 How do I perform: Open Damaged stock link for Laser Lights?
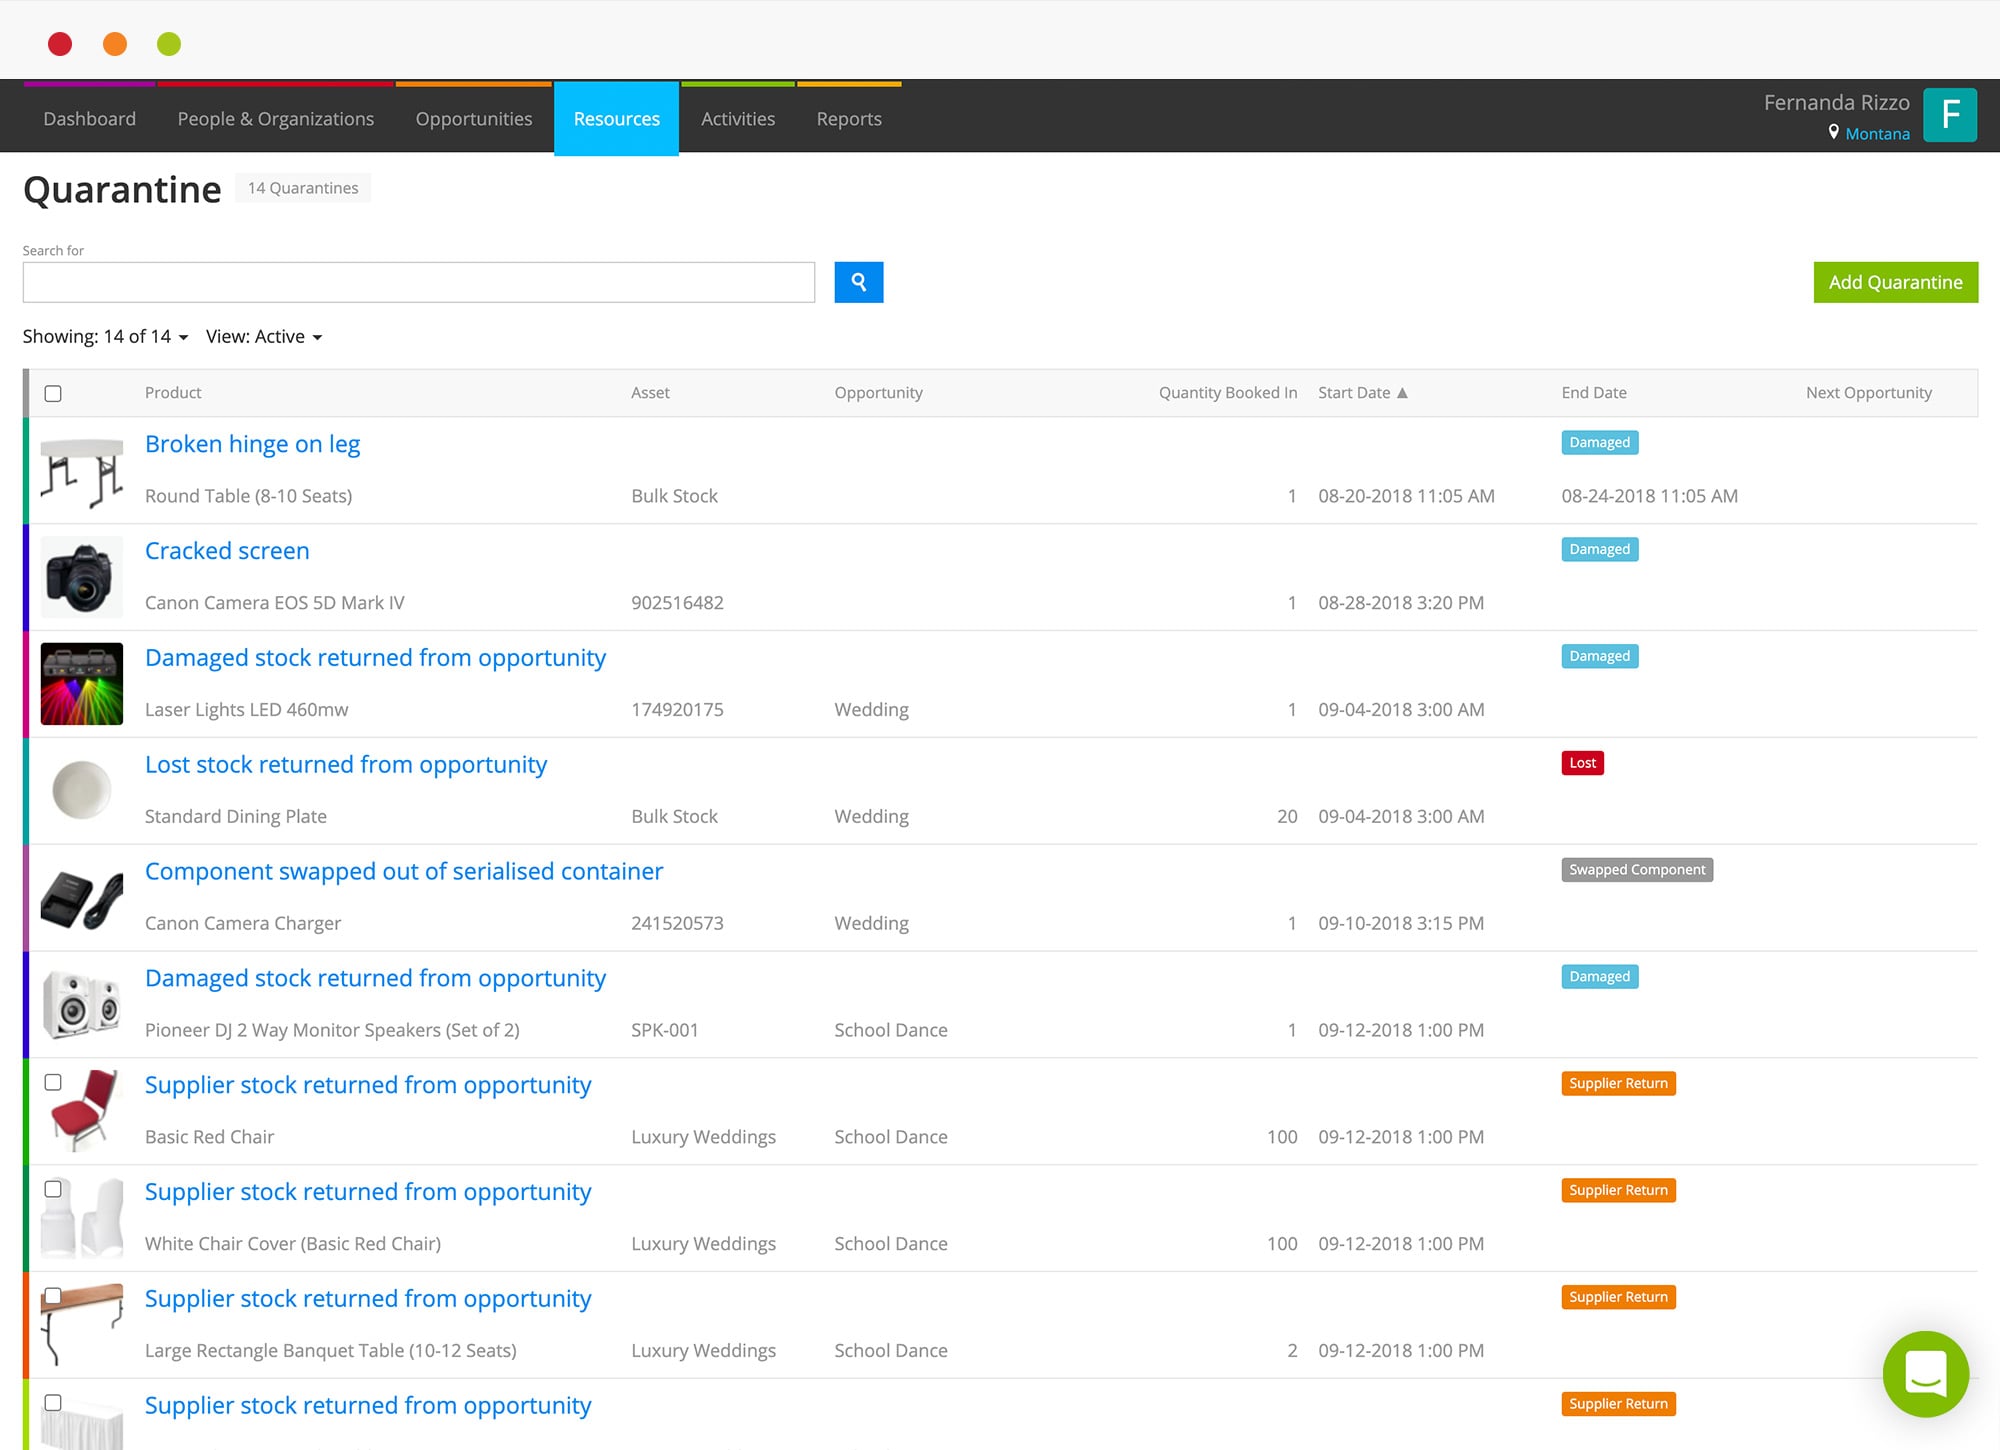click(375, 658)
